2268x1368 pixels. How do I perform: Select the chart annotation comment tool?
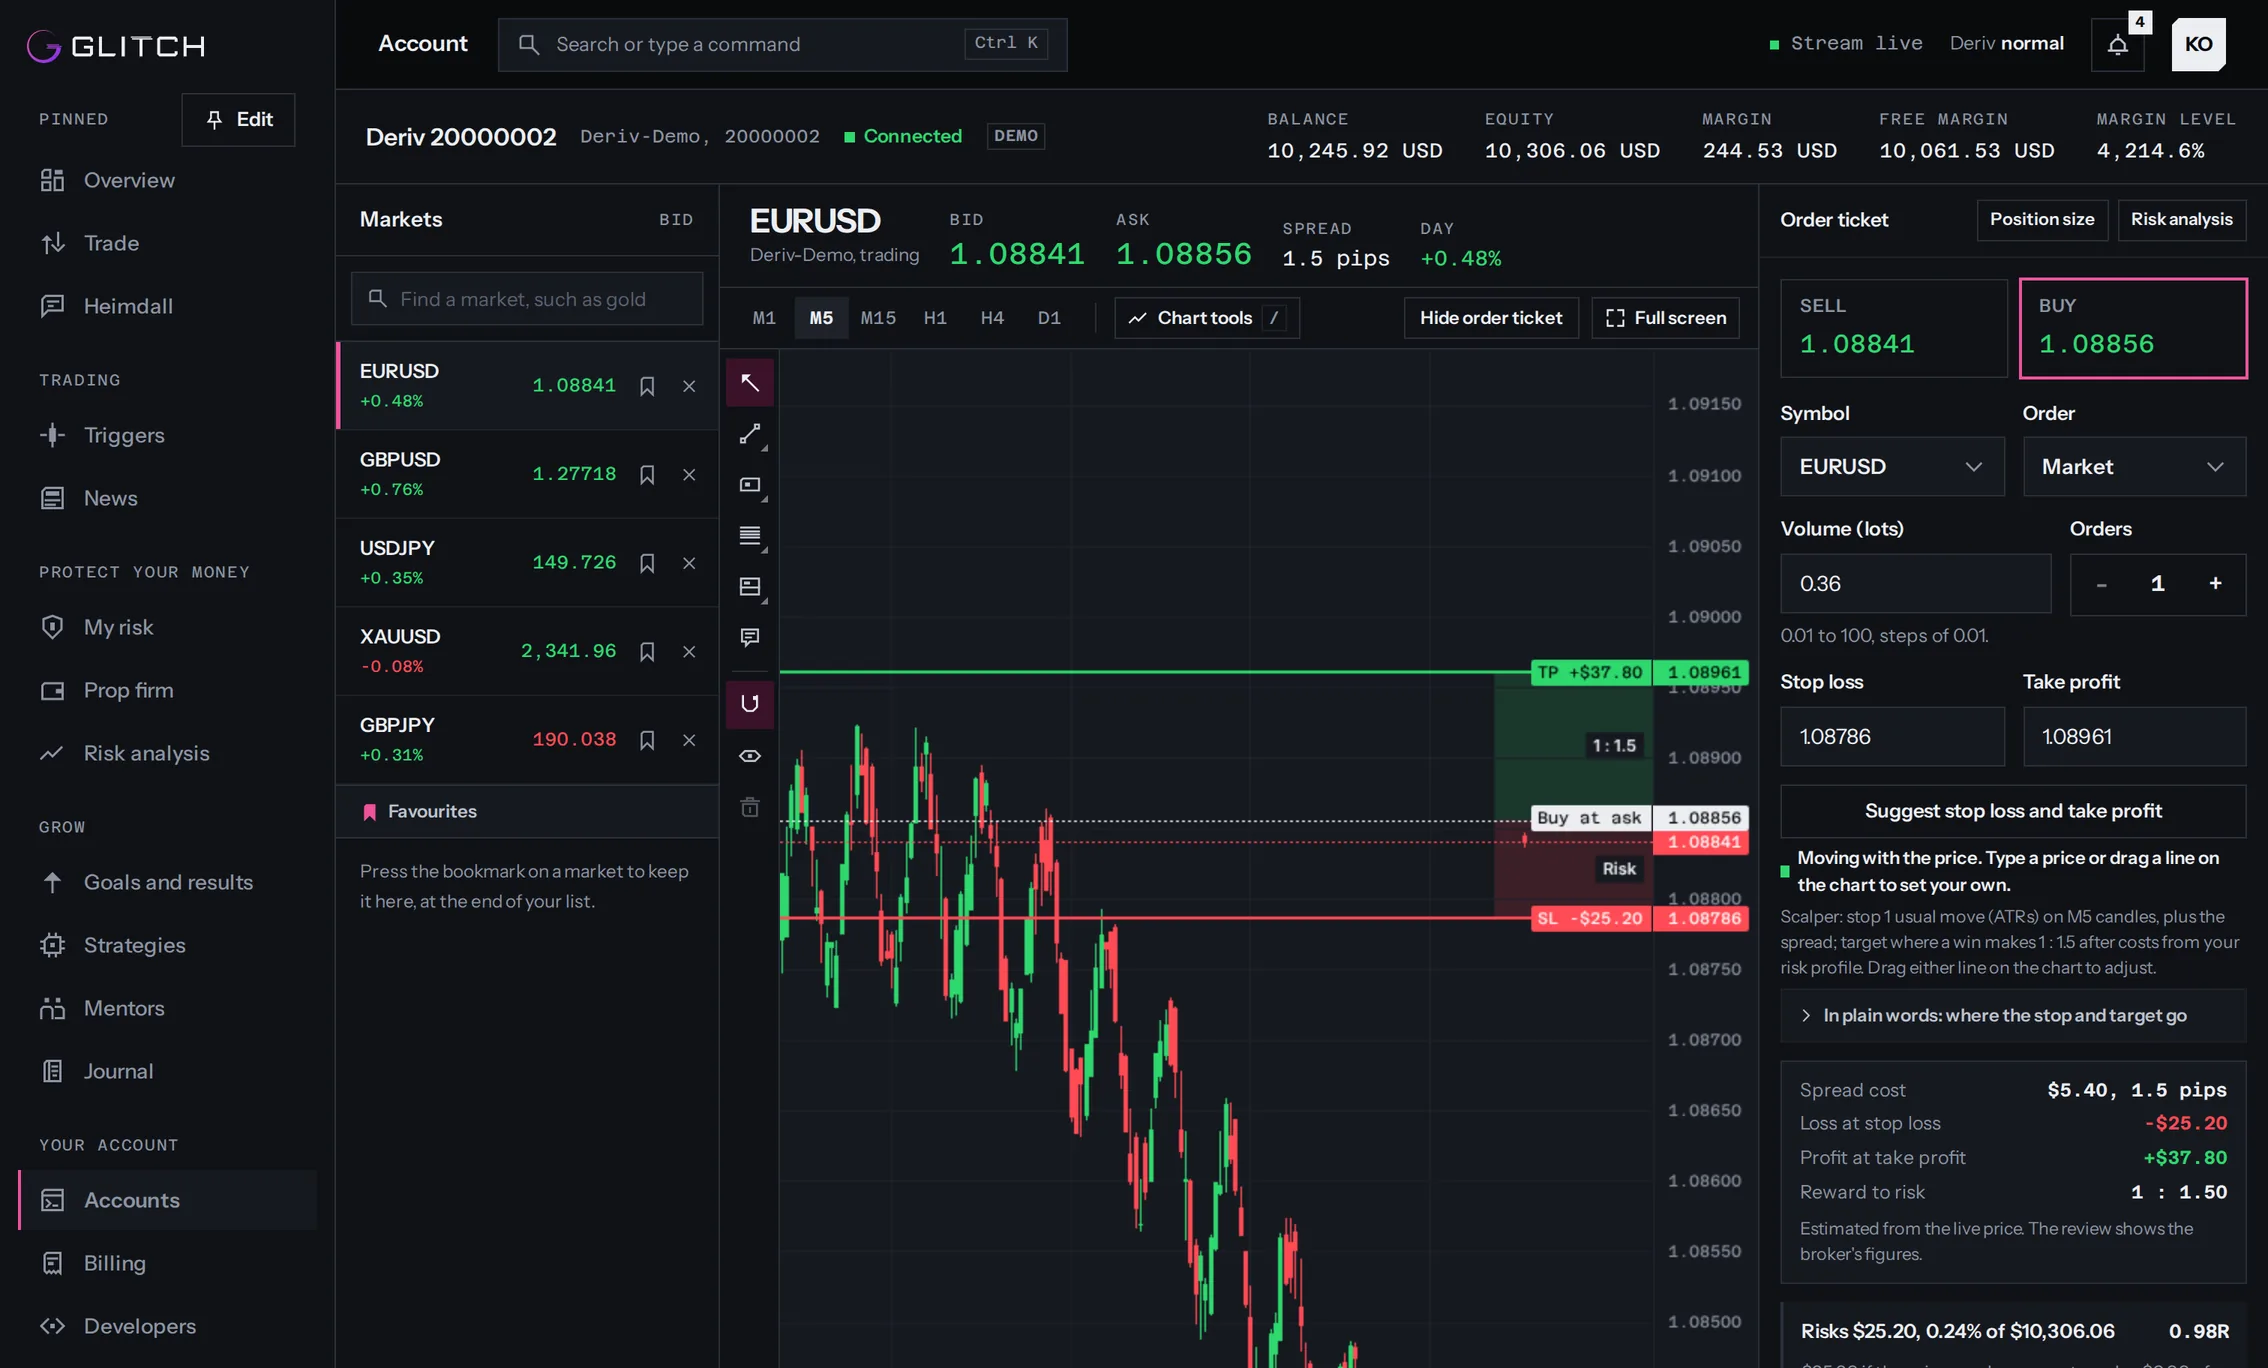(x=749, y=637)
